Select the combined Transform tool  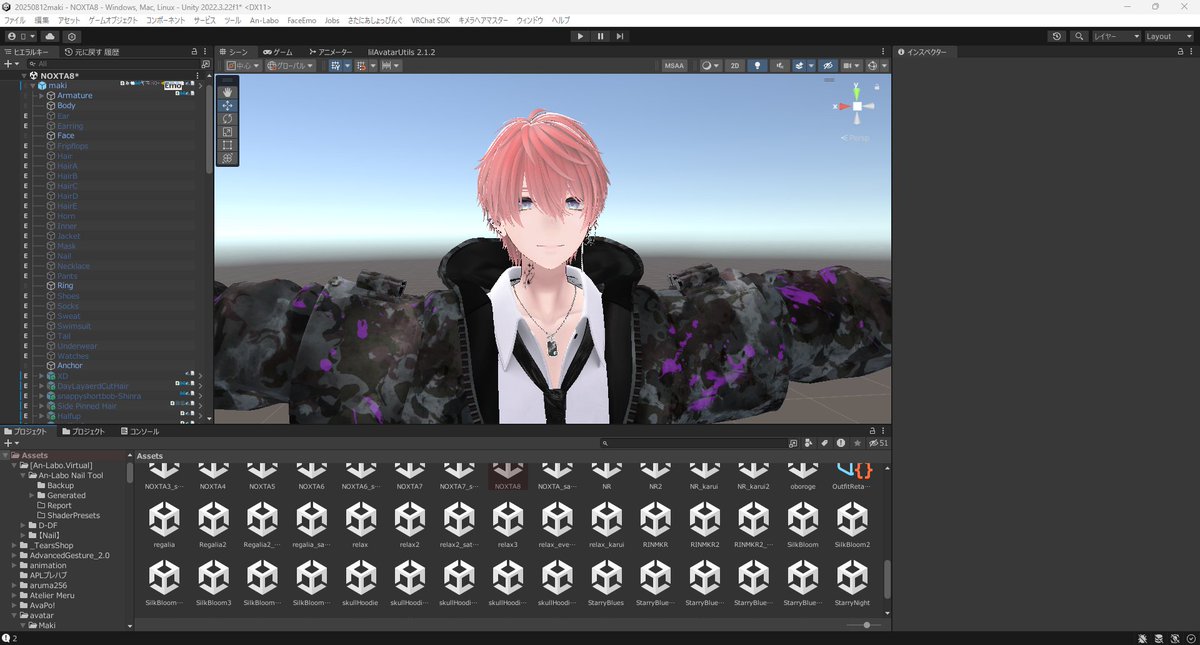click(227, 158)
